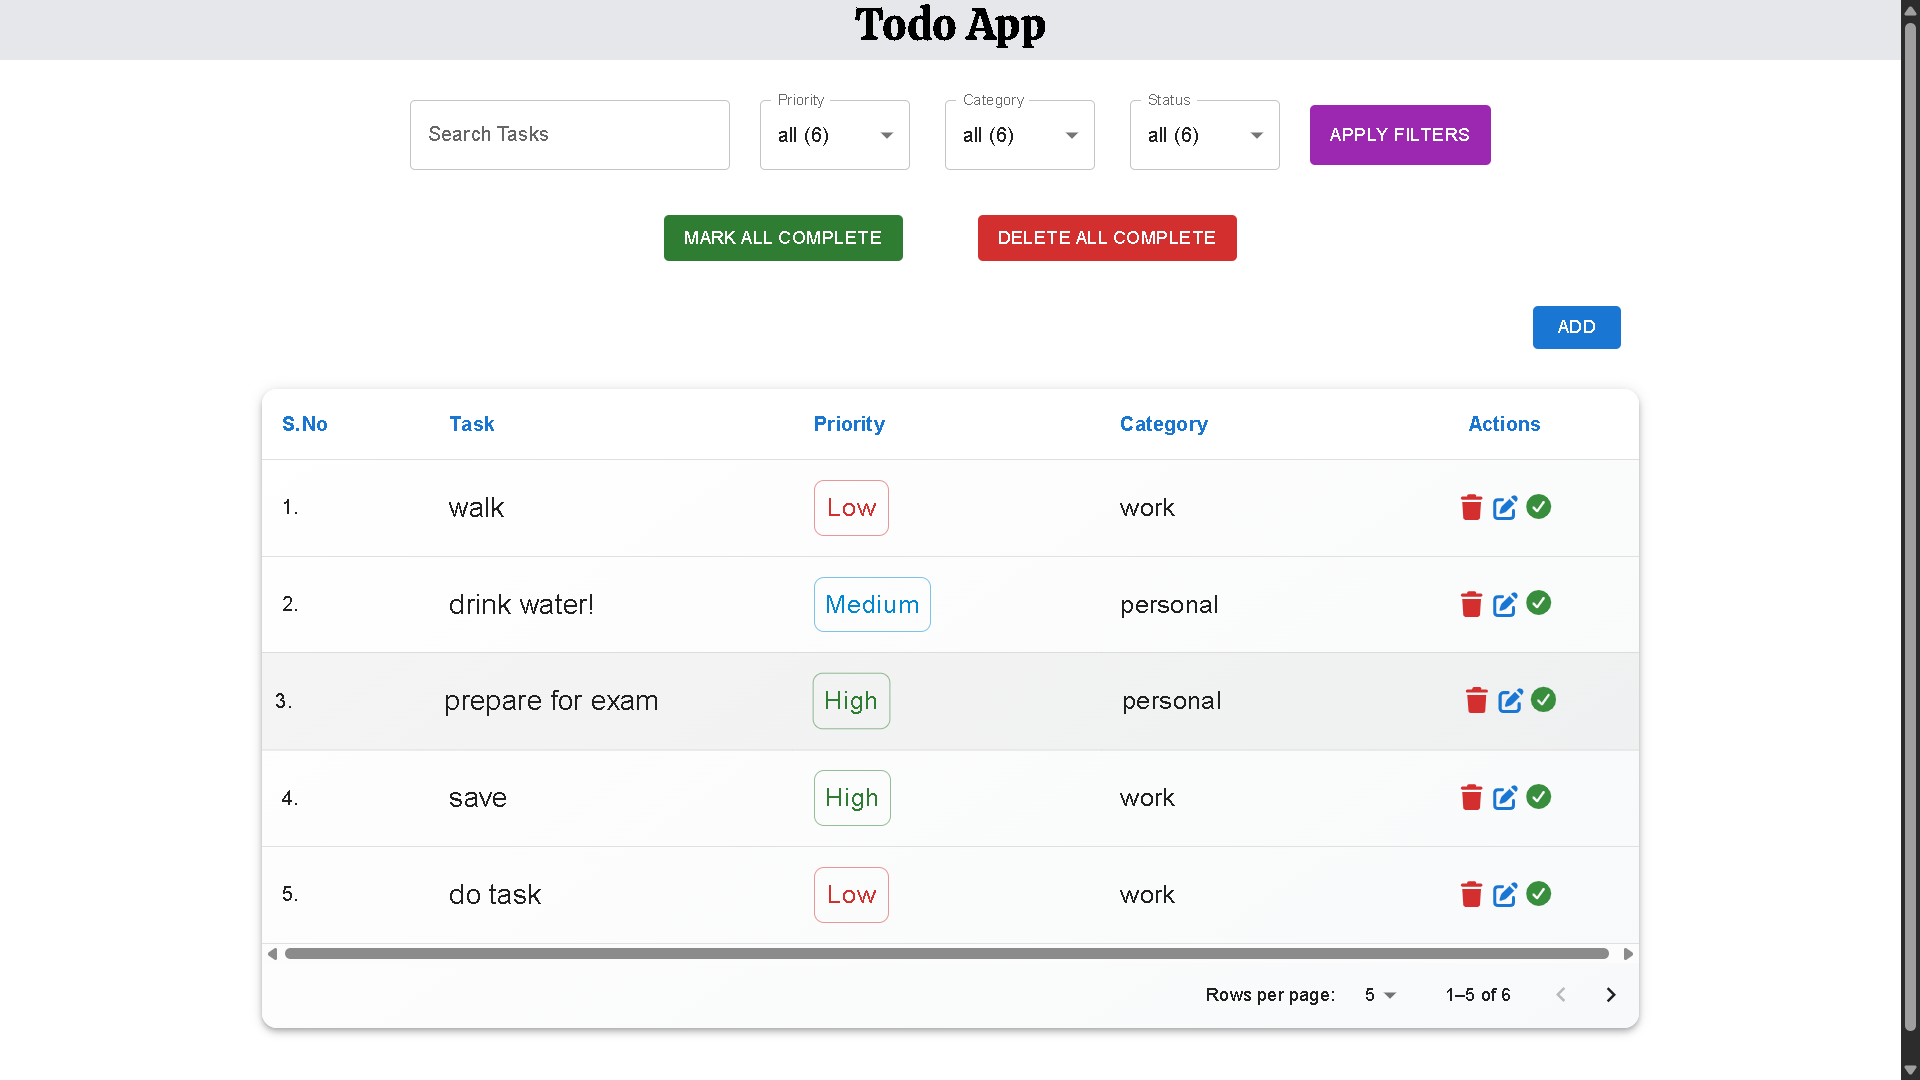
Task: Go to the next page of tasks
Action: (1610, 994)
